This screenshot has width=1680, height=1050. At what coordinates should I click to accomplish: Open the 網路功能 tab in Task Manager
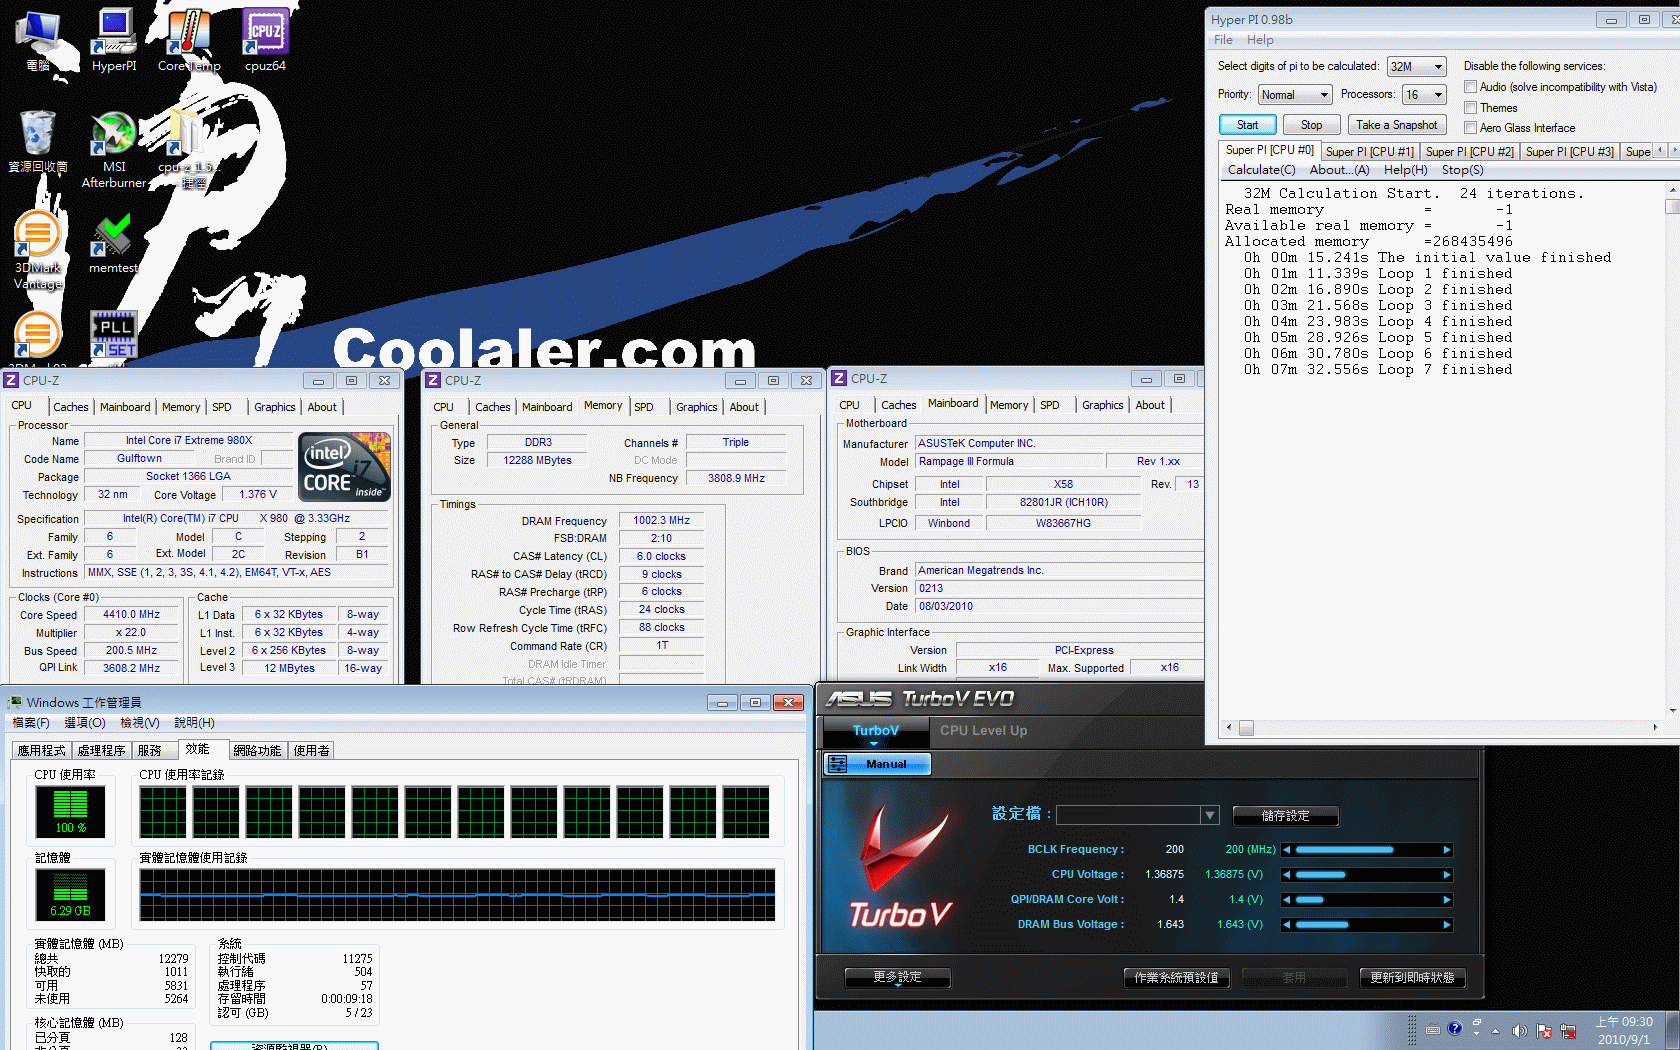[257, 750]
